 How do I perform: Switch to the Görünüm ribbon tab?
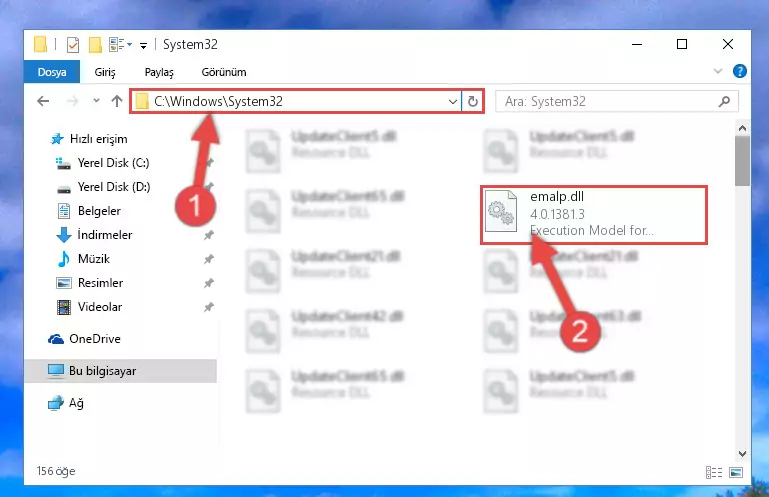[224, 72]
